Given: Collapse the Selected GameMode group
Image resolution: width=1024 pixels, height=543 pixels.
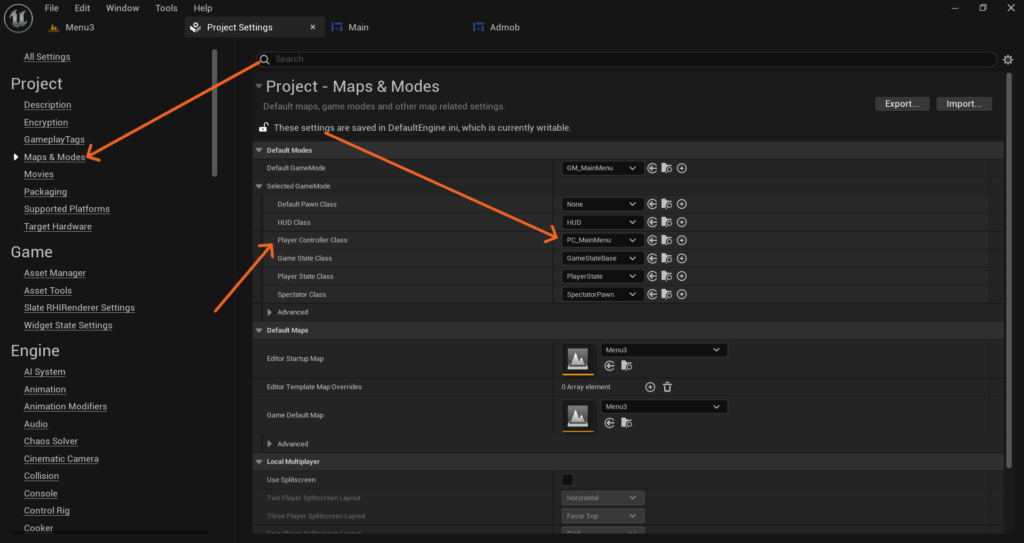Looking at the screenshot, I should [259, 186].
